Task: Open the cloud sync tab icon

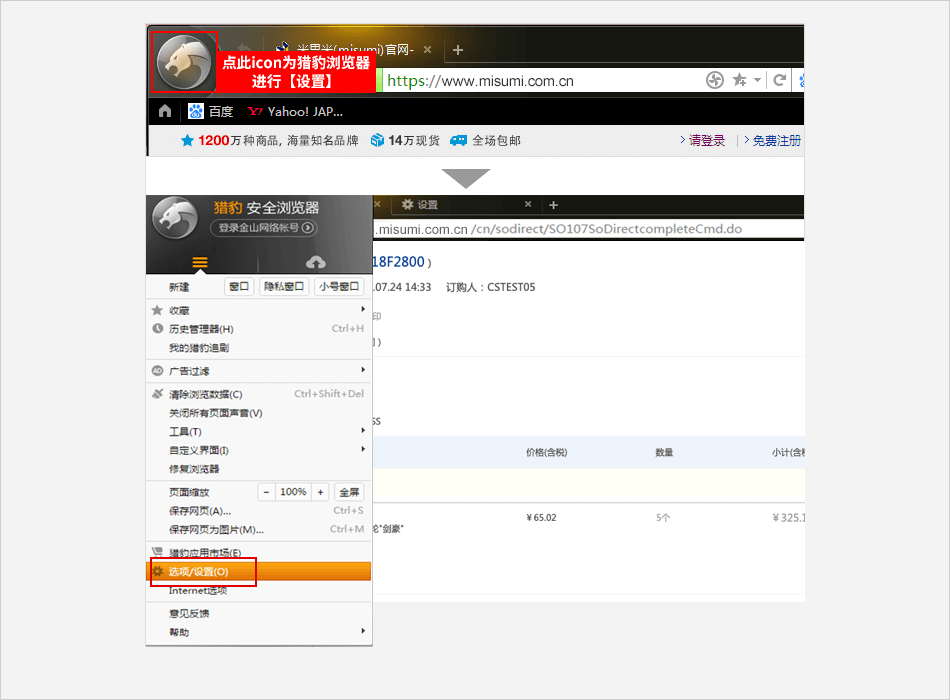Action: 315,262
